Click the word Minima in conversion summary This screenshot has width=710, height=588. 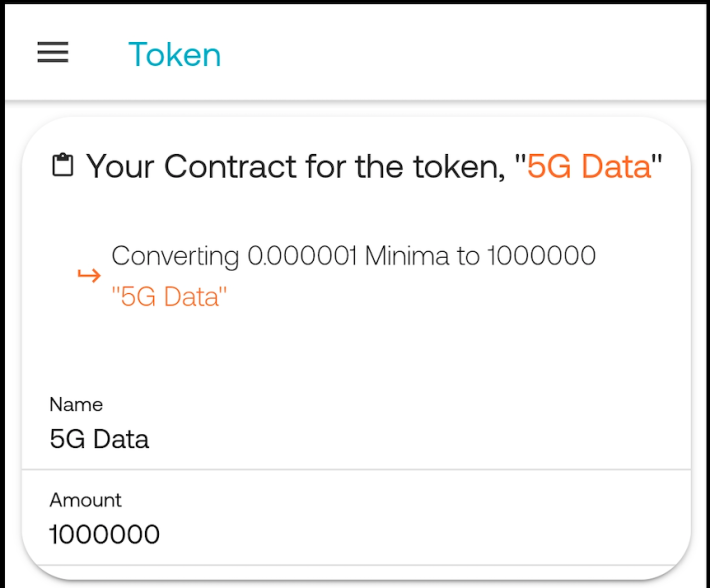coord(408,255)
